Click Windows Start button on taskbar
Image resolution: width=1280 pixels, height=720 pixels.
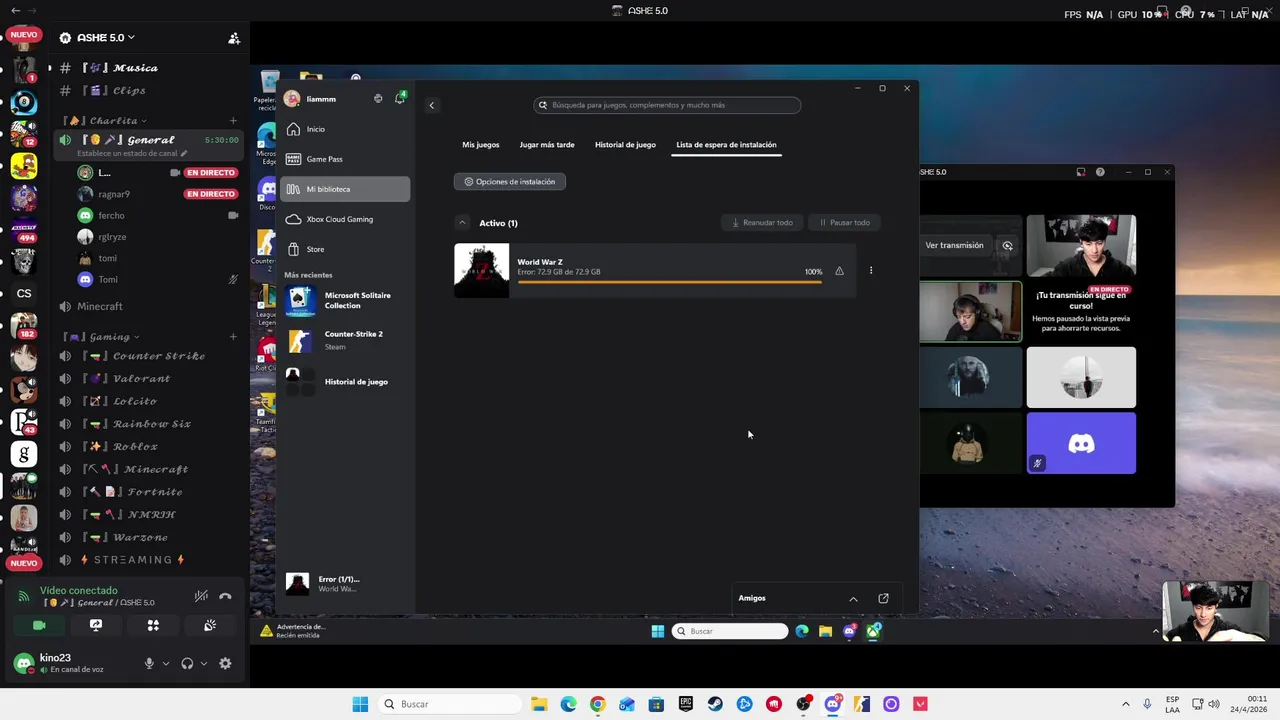click(360, 704)
